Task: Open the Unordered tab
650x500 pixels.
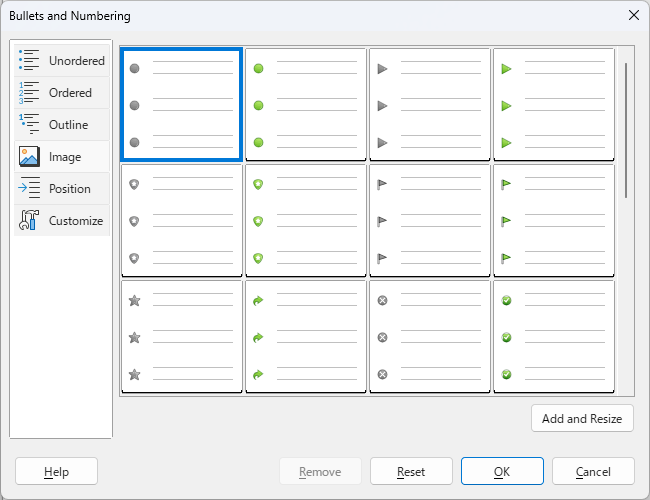Action: (x=61, y=61)
